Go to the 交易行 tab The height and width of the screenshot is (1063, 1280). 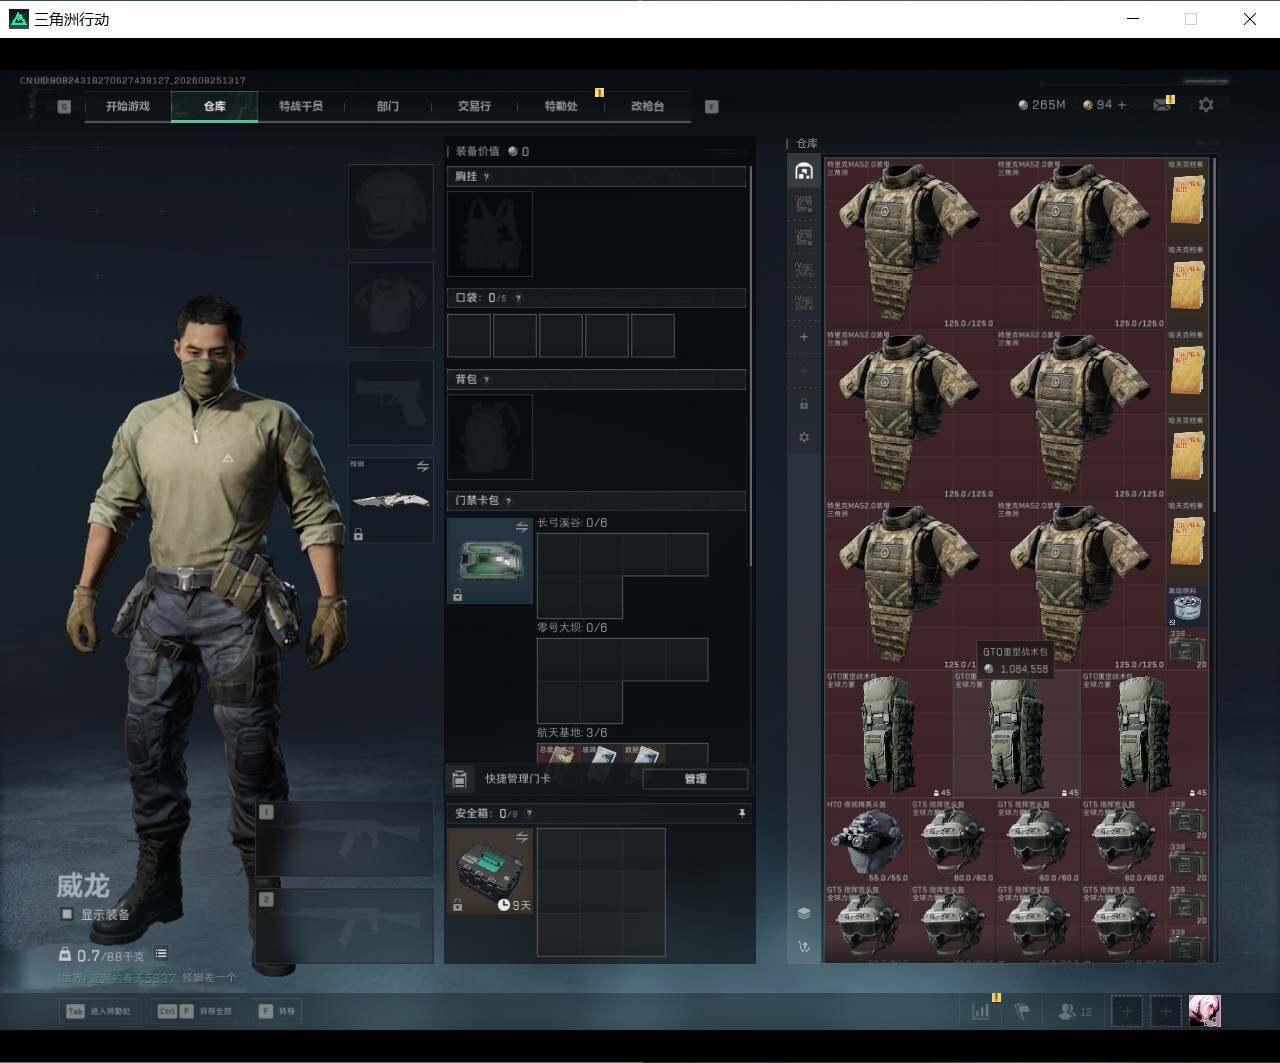tap(474, 106)
